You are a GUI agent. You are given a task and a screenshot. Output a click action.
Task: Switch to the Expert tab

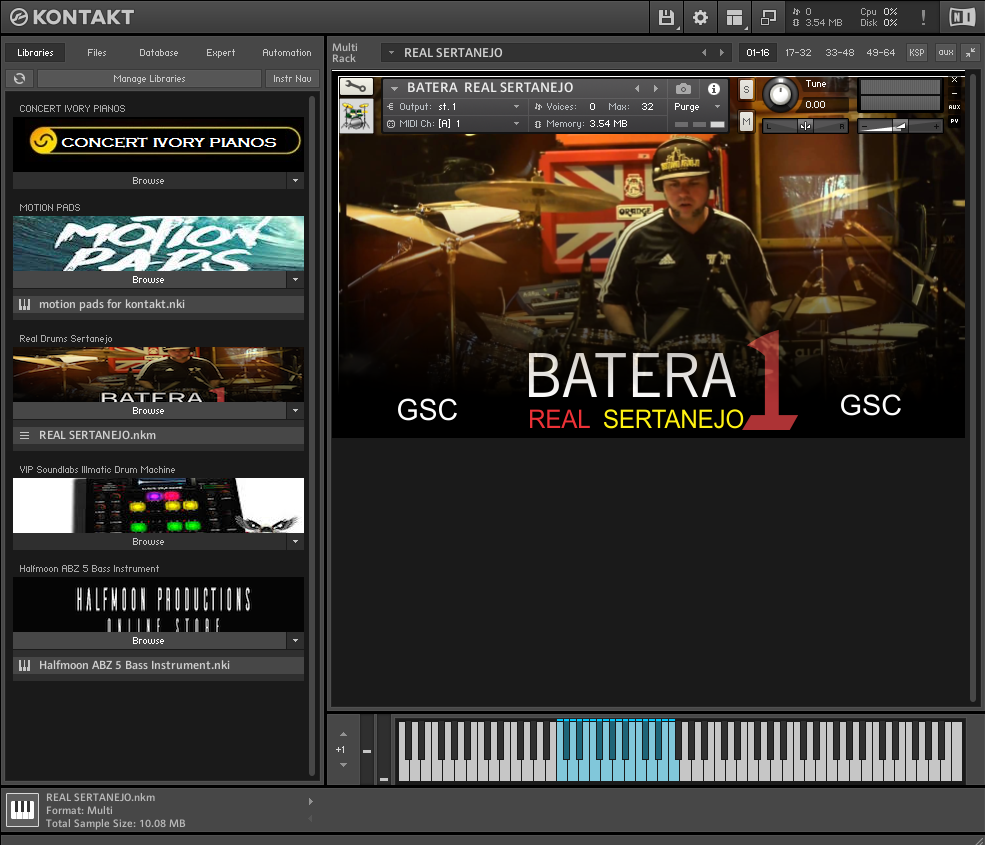[x=220, y=53]
